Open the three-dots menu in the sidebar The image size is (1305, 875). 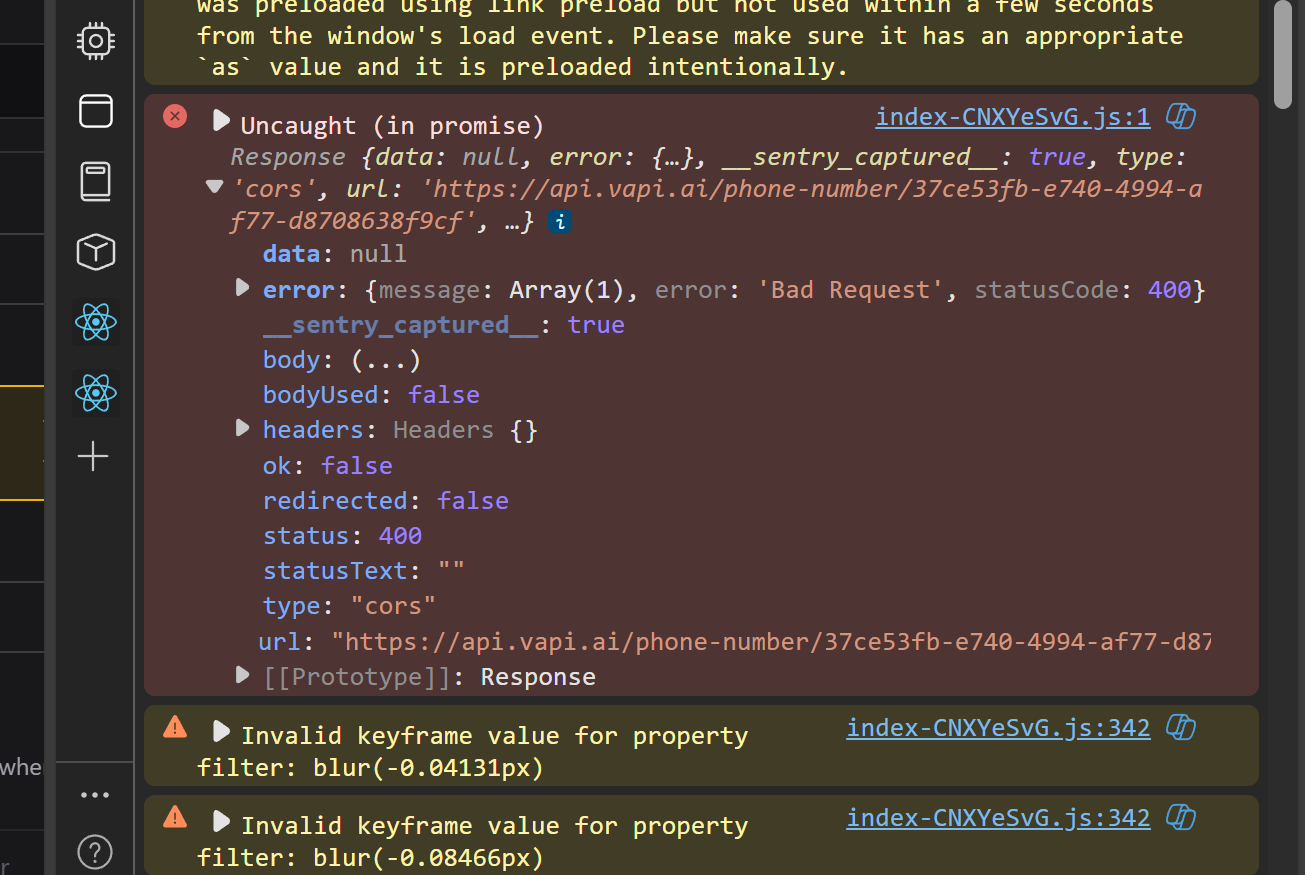coord(95,795)
